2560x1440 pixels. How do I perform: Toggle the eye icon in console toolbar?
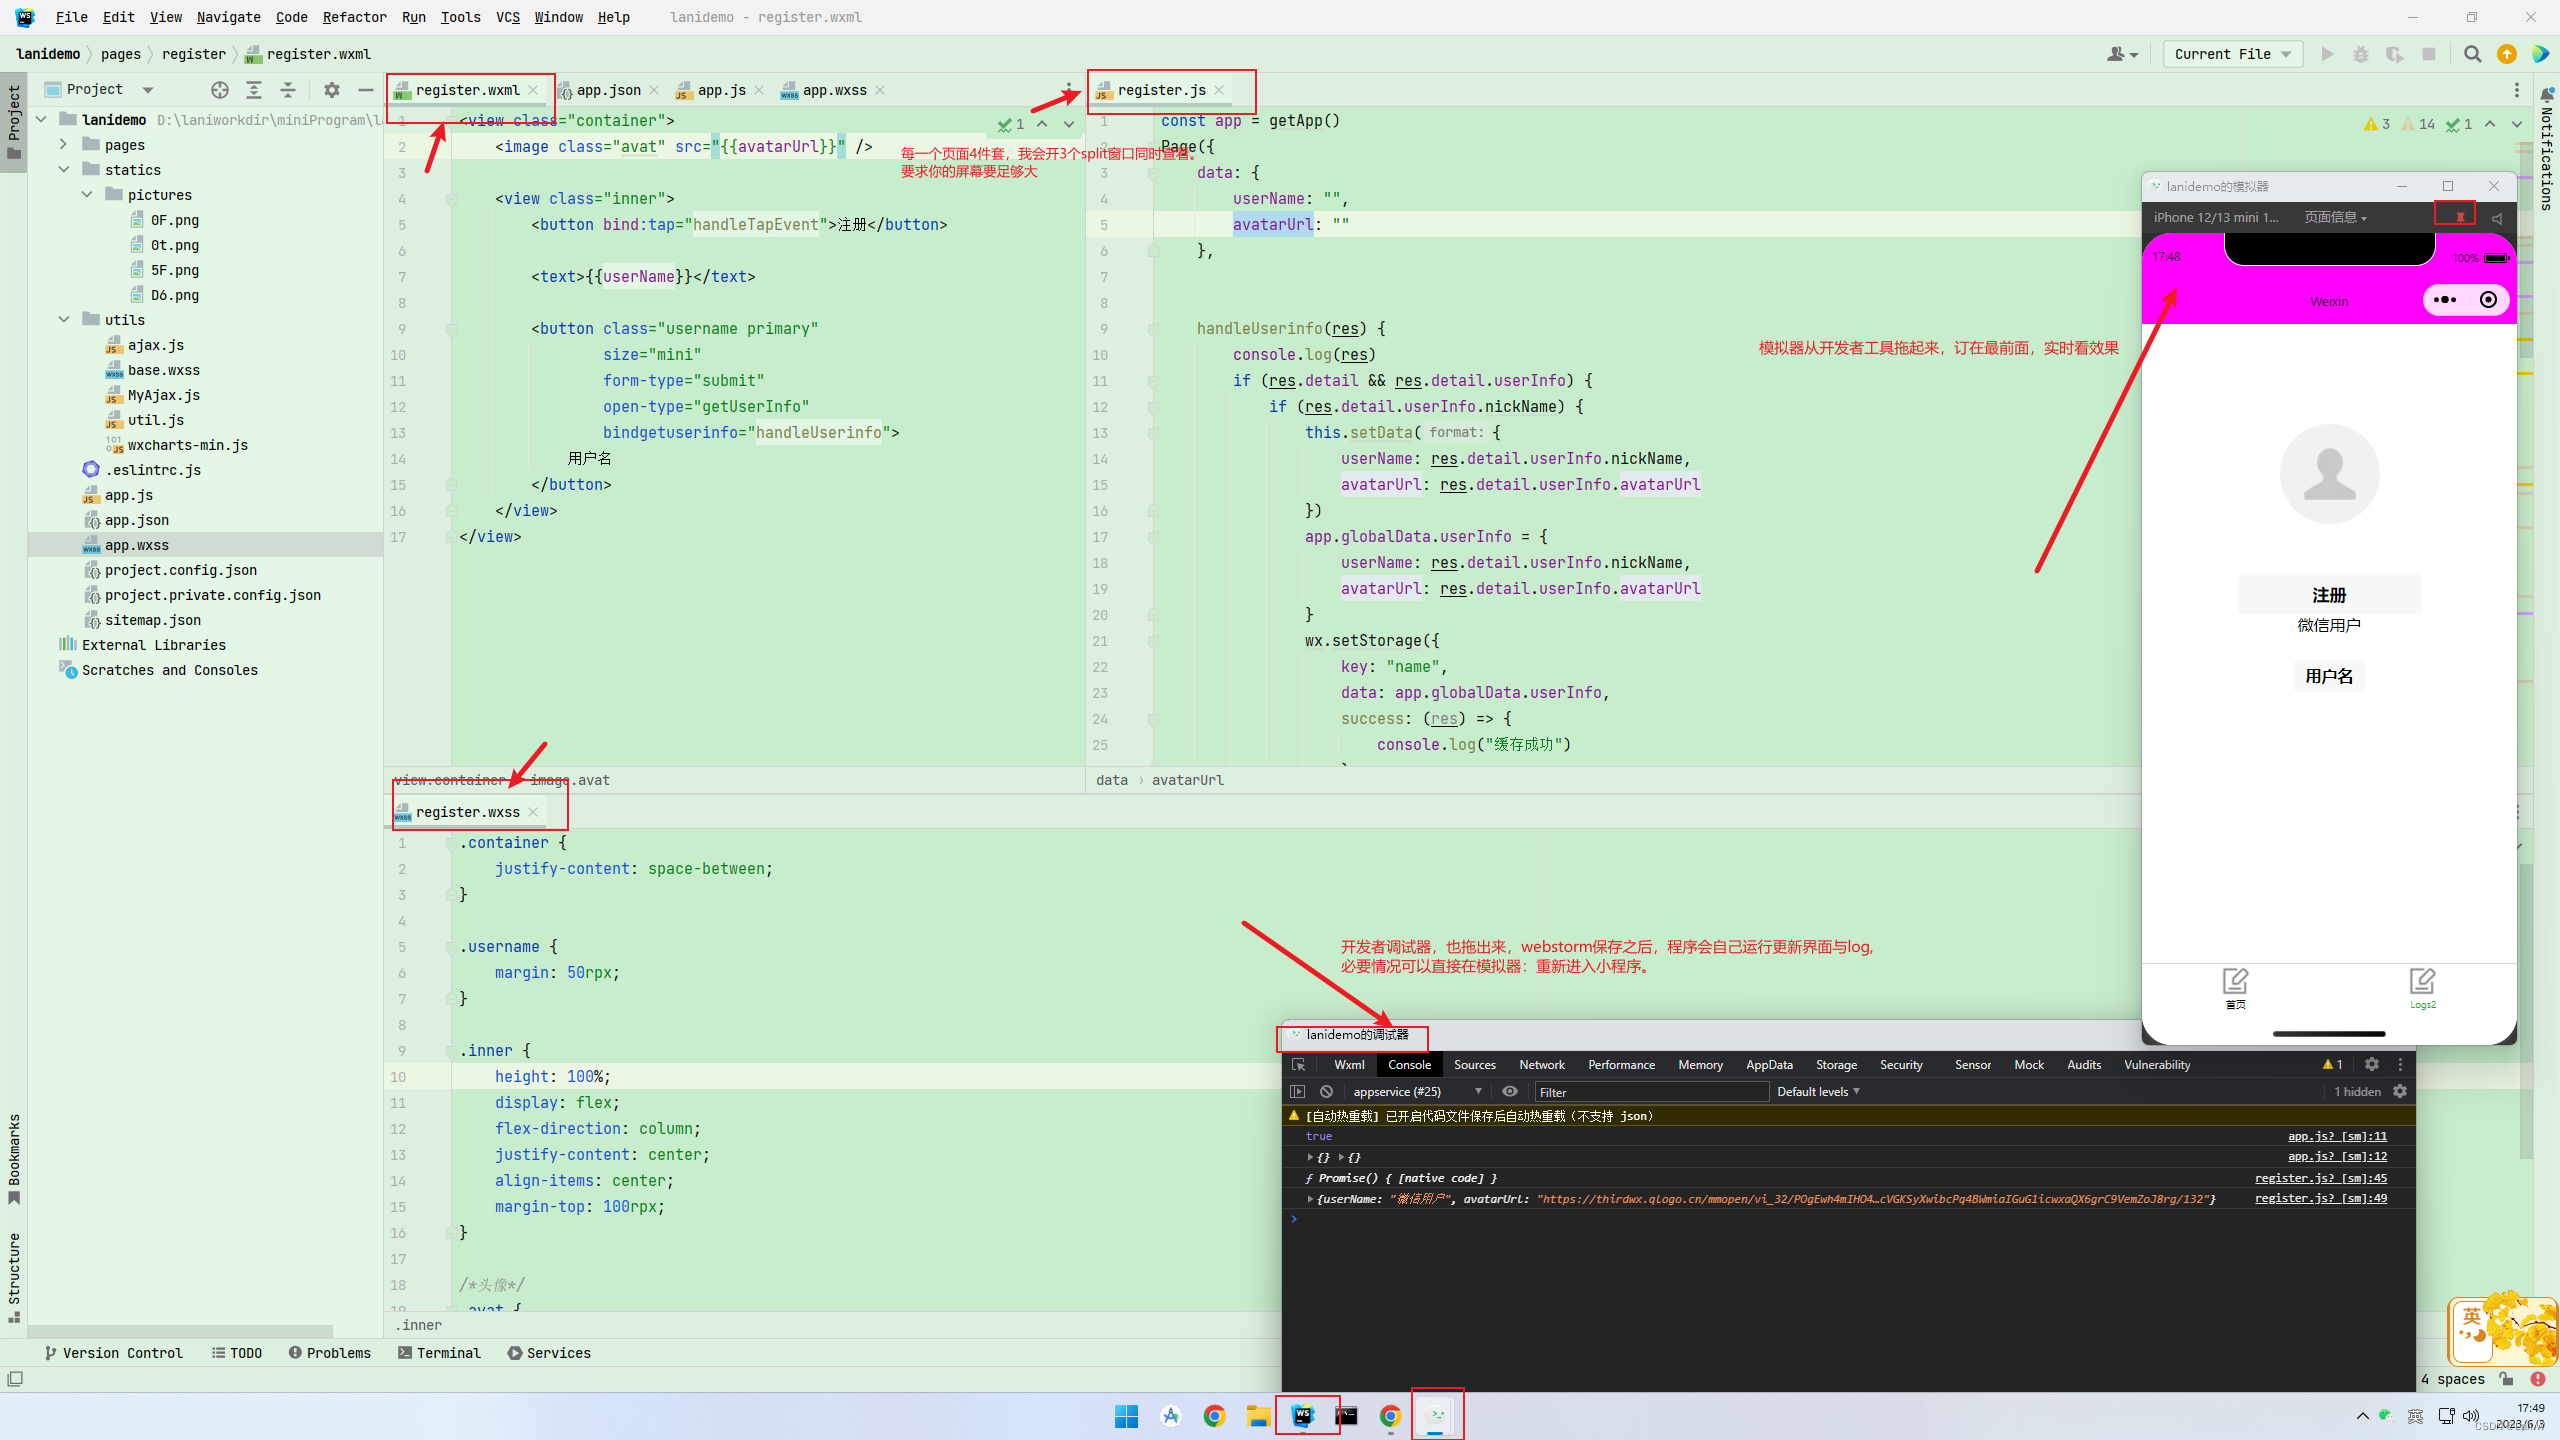coord(1510,1092)
